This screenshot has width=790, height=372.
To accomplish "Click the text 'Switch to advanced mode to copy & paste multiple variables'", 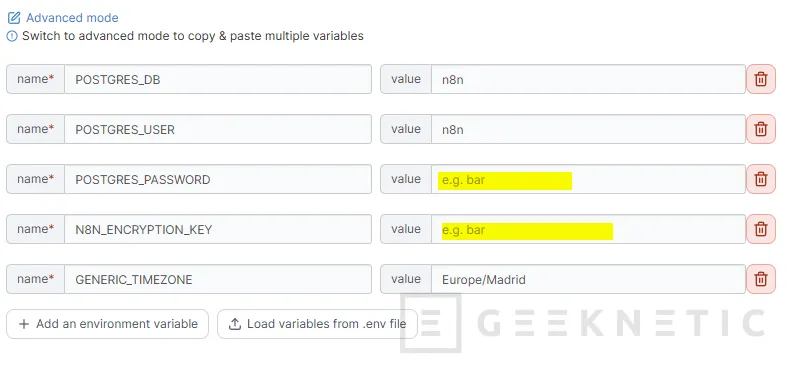I will point(193,36).
